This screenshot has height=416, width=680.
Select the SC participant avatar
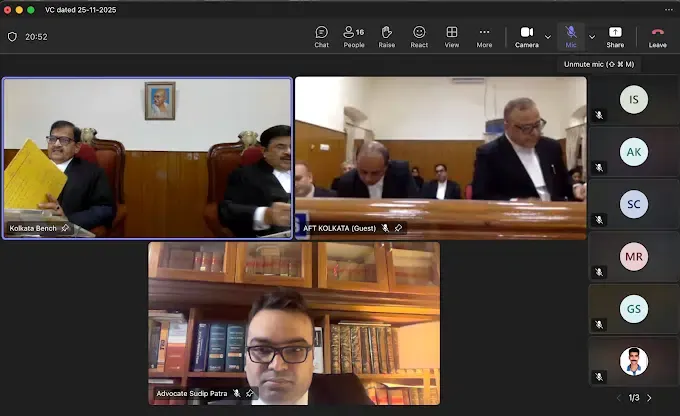634,204
